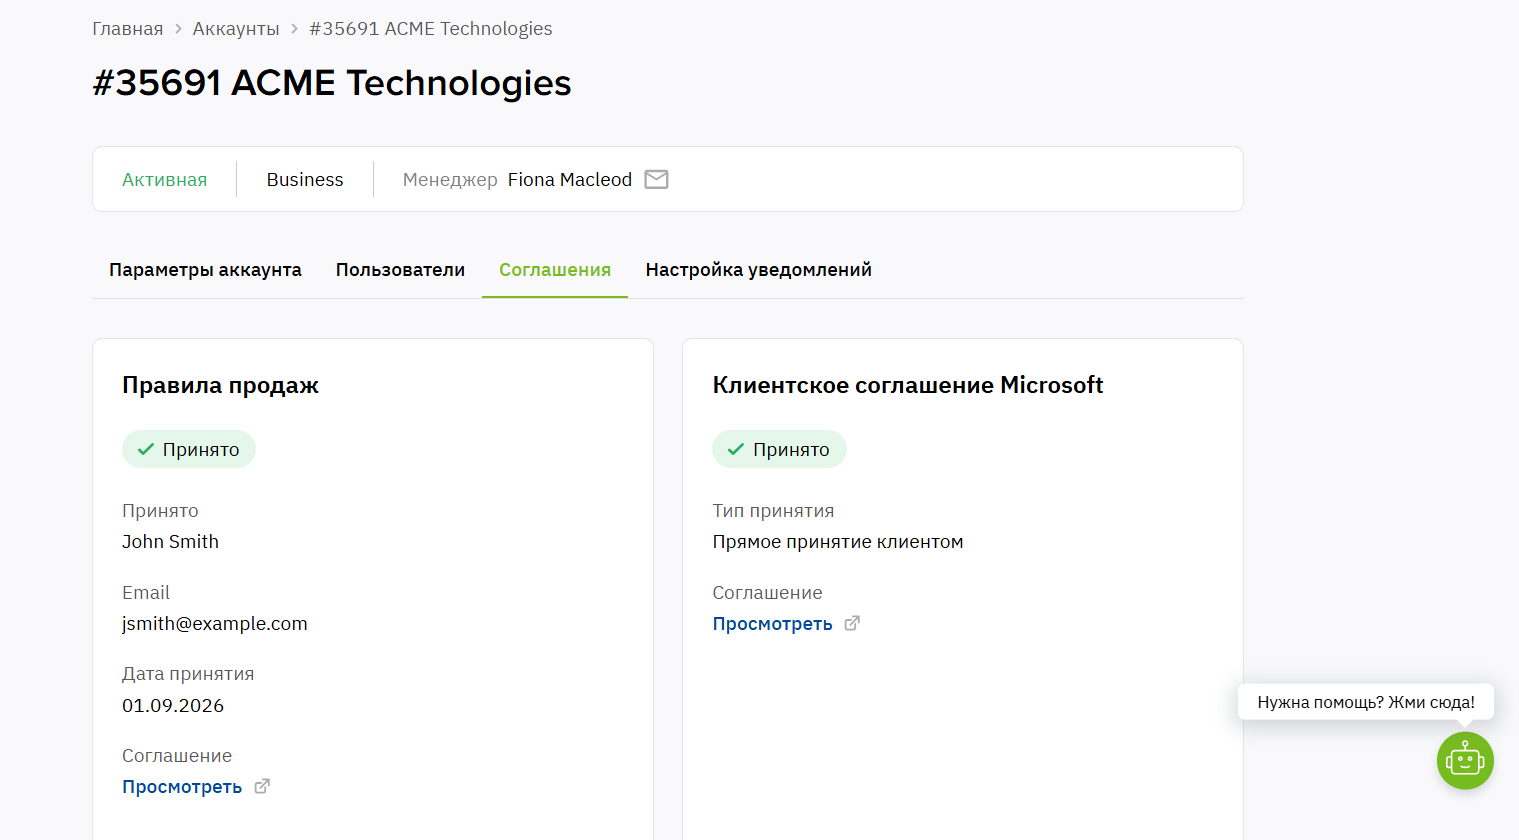
Task: Navigate to Аккаунты breadcrumb link
Action: [x=236, y=29]
